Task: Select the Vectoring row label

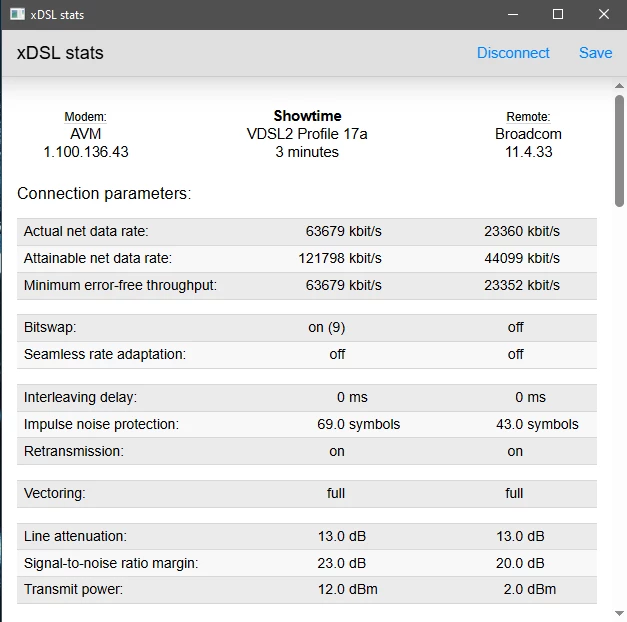Action: pyautogui.click(x=55, y=493)
